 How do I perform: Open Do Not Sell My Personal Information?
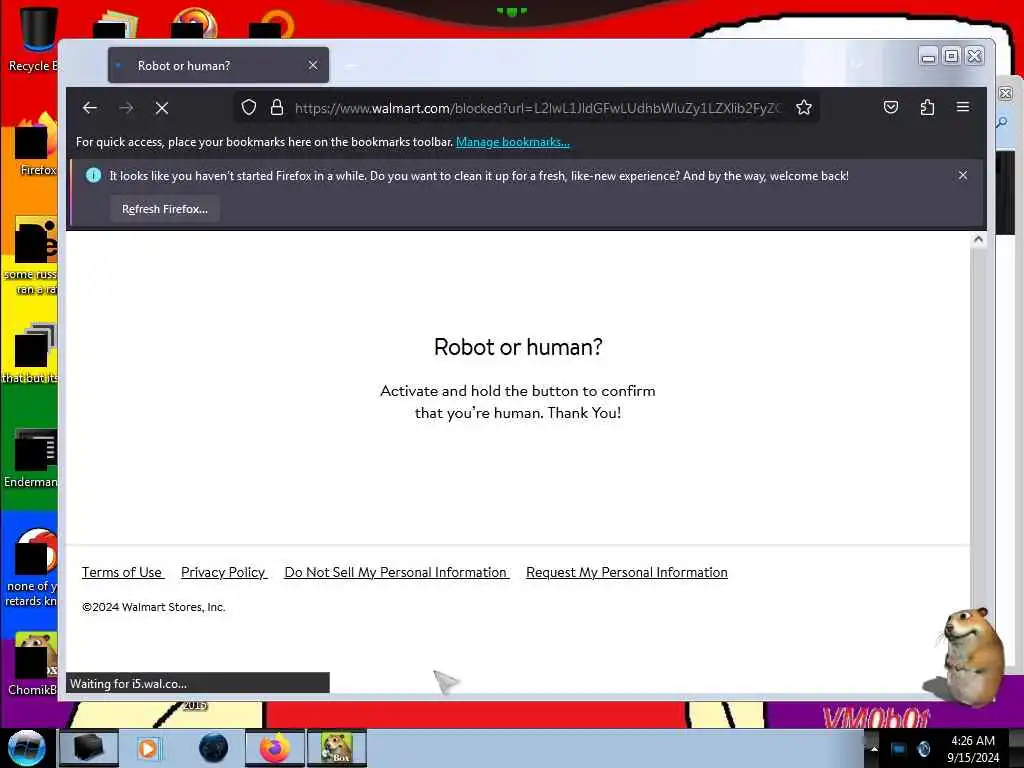click(396, 572)
